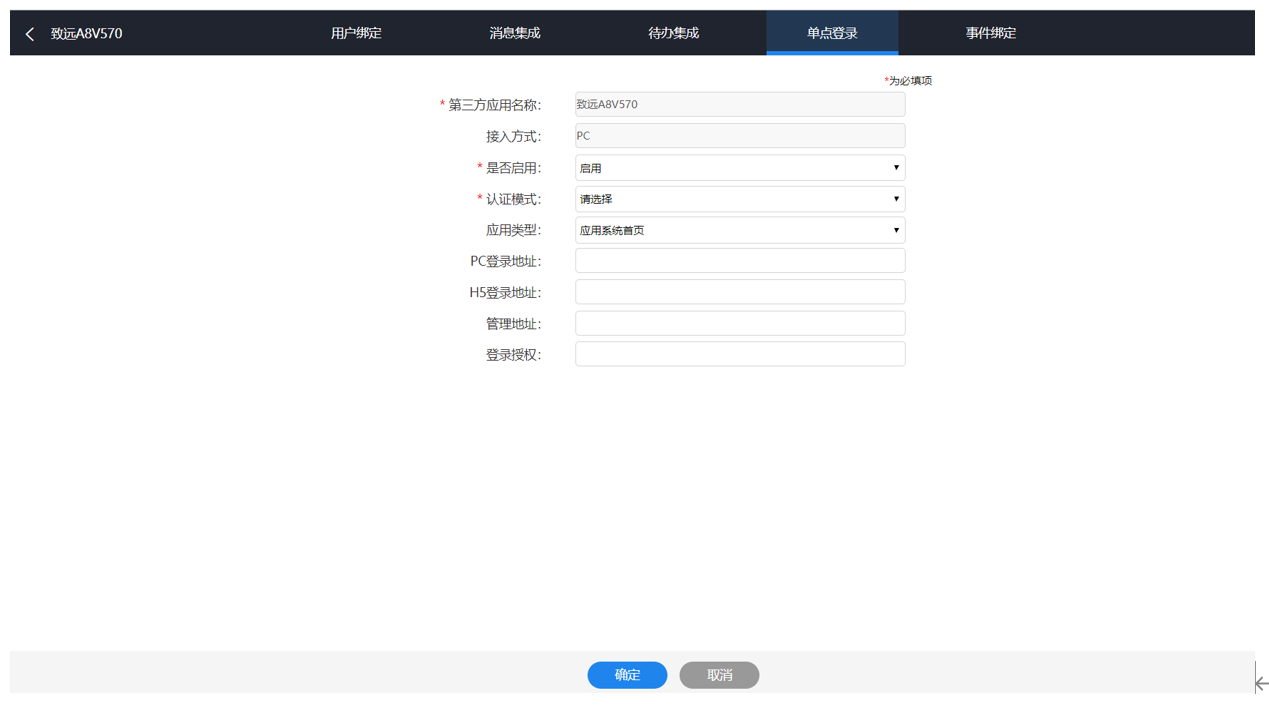
Task: Open the 消息集成 tab
Action: [x=515, y=33]
